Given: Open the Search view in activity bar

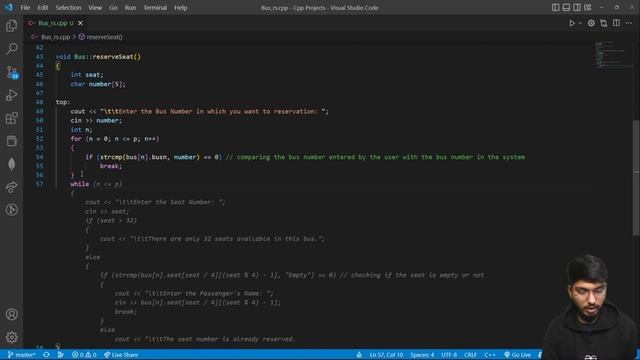Looking at the screenshot, I should click(x=11, y=49).
